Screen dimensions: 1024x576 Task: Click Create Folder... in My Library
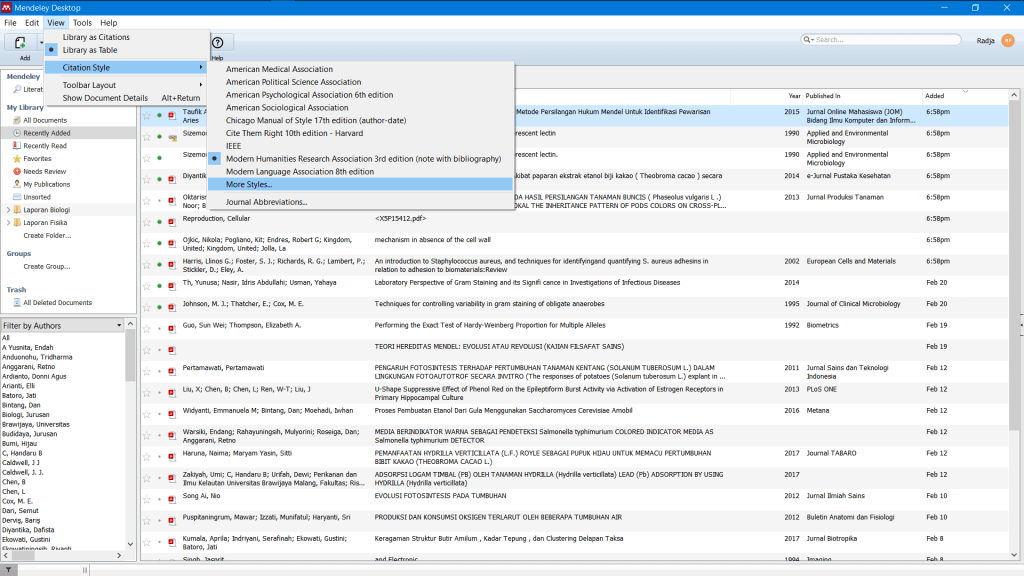click(x=47, y=236)
